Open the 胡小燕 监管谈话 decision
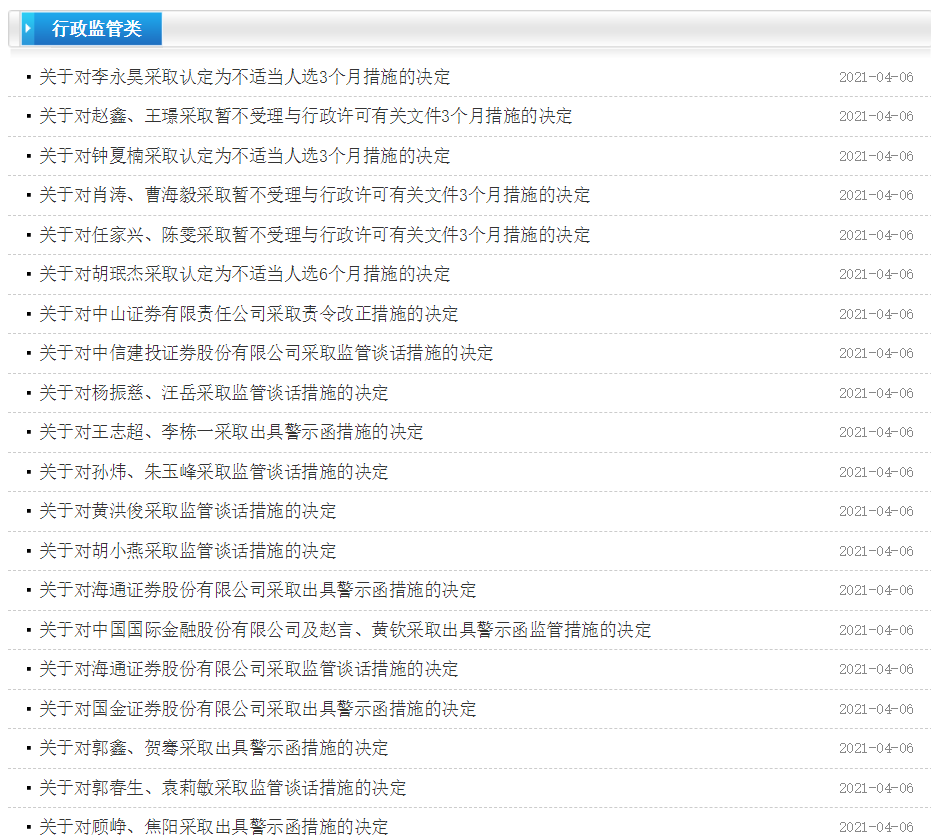Screen dimensions: 931x840 187,551
